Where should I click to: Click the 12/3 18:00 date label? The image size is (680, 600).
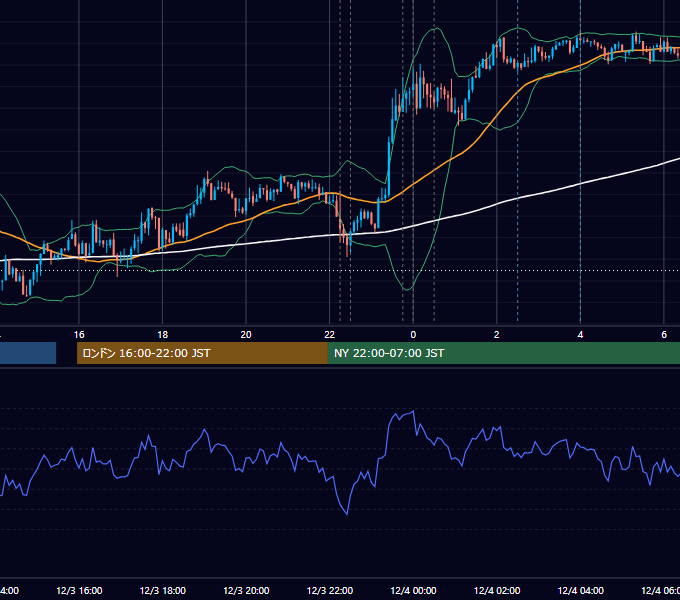[x=163, y=591]
